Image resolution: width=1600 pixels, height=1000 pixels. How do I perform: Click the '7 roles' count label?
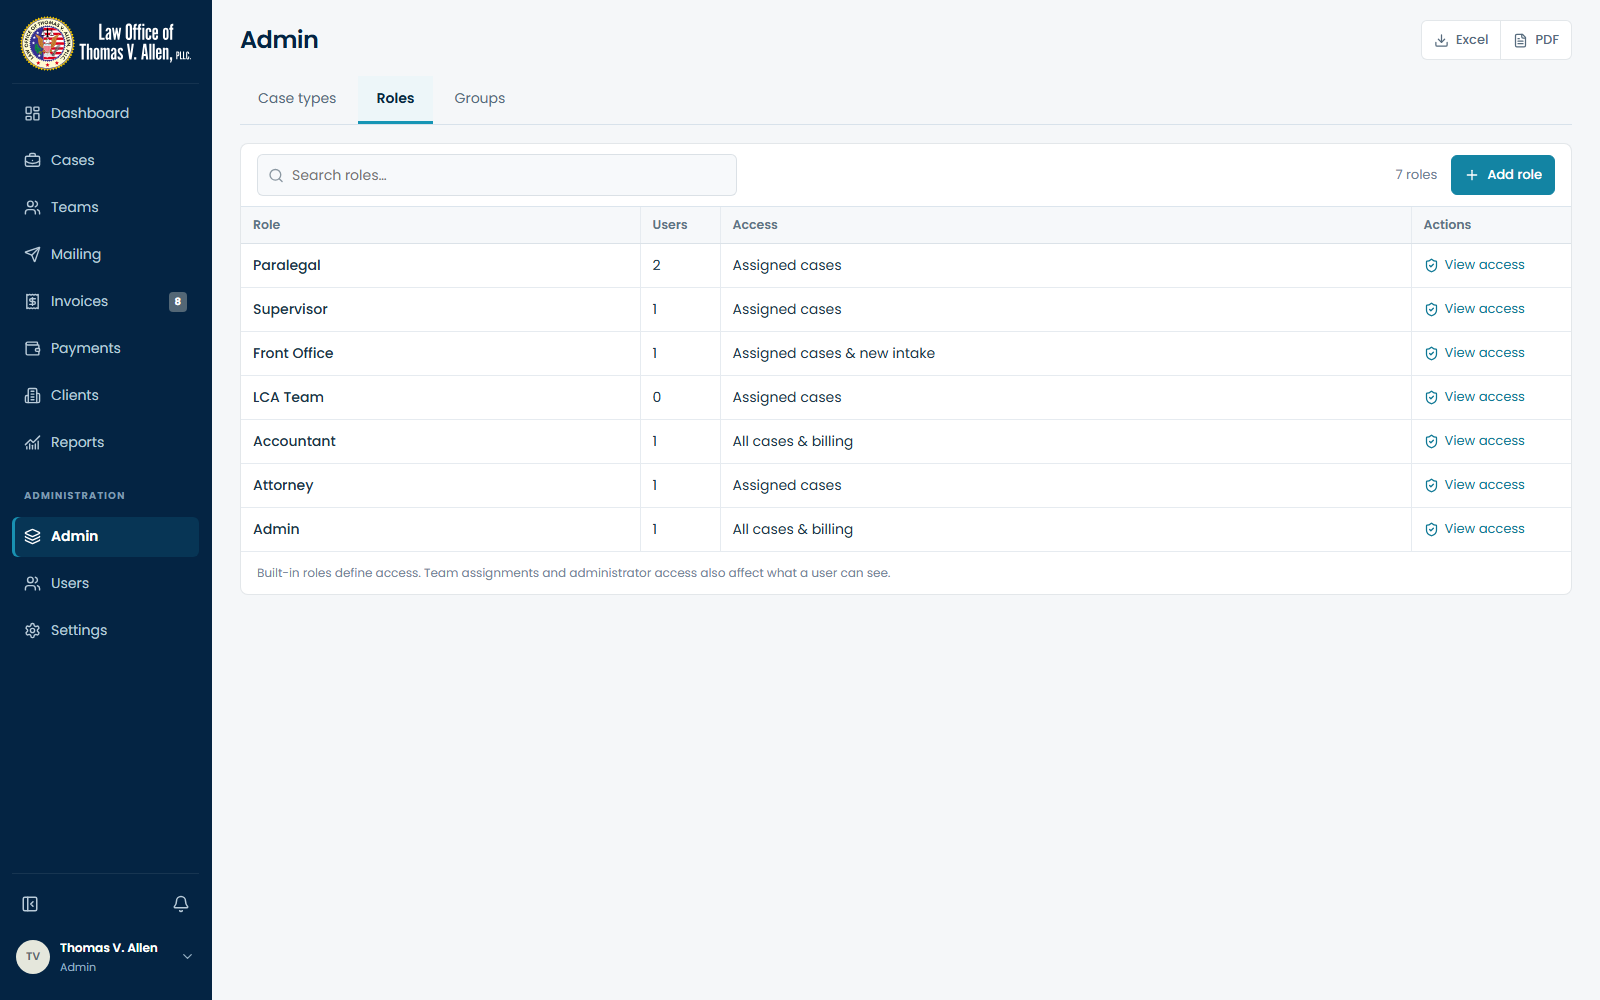pyautogui.click(x=1416, y=175)
